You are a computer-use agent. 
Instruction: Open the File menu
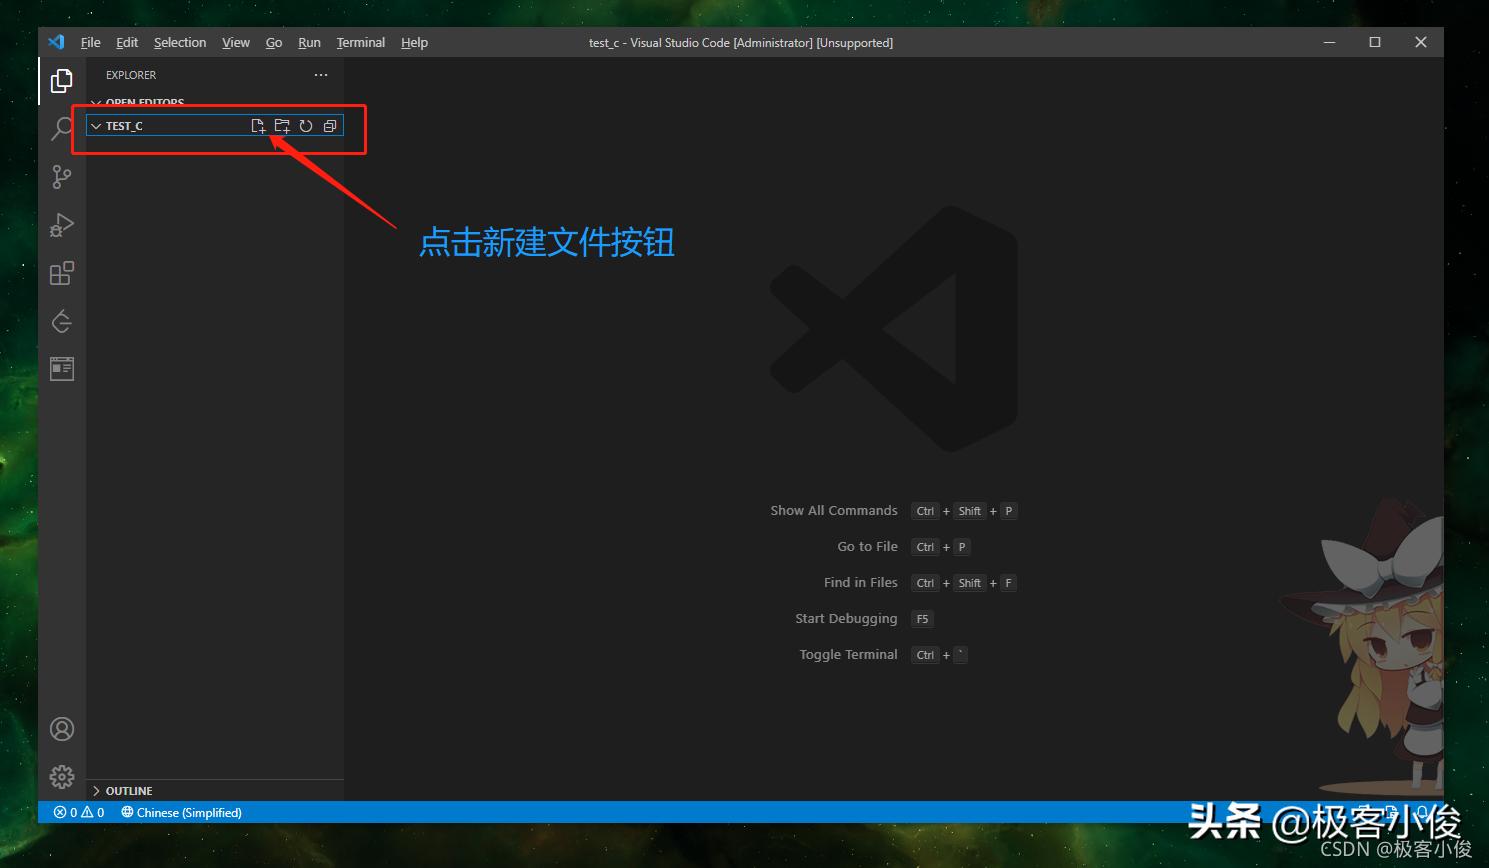click(90, 42)
